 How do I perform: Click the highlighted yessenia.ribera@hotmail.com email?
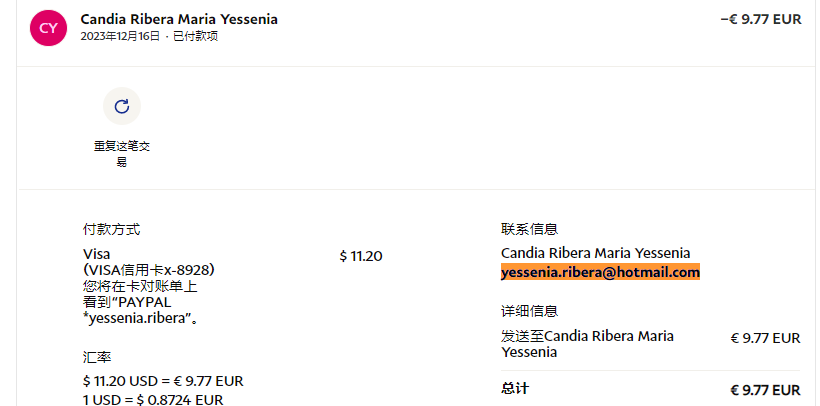(x=600, y=272)
